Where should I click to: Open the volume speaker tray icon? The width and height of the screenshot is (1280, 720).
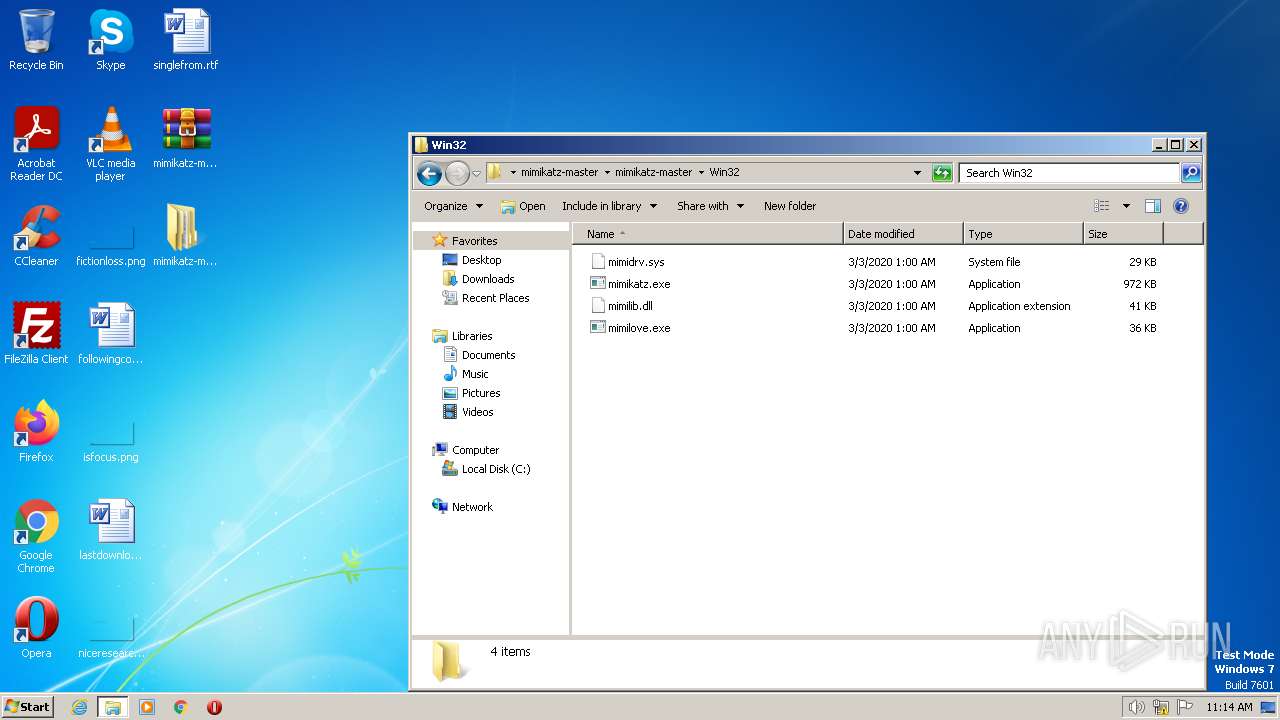pyautogui.click(x=1136, y=707)
